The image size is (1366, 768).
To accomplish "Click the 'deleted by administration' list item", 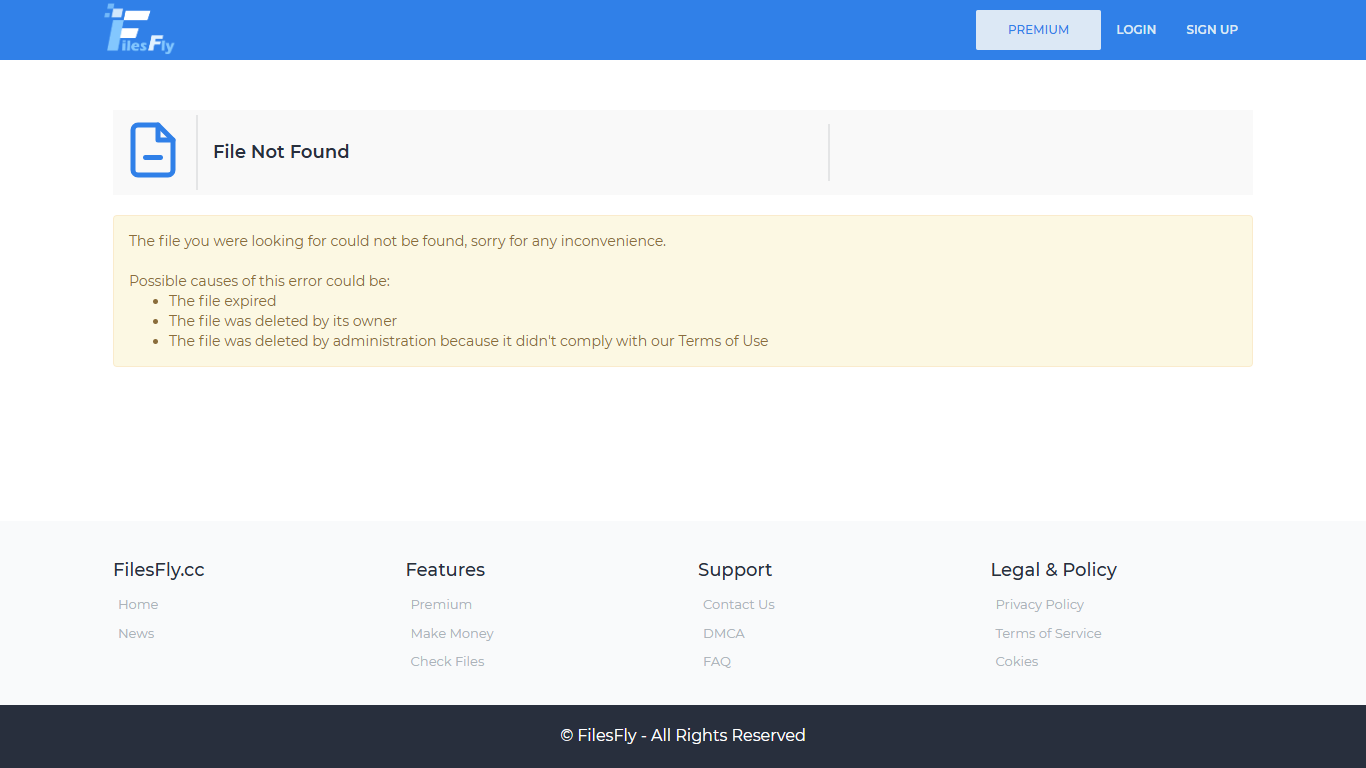I will tap(468, 341).
